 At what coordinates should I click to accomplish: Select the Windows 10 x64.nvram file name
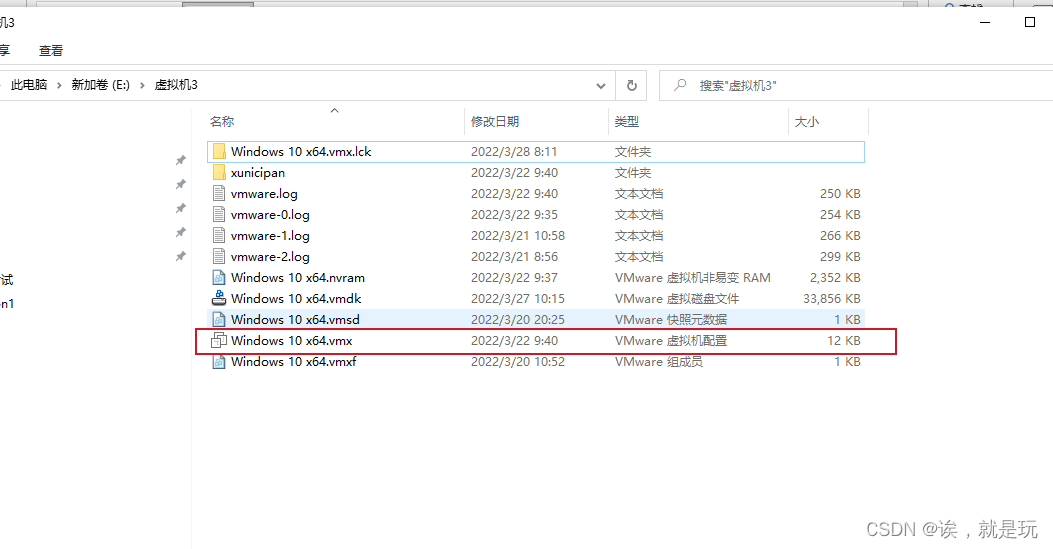(298, 278)
